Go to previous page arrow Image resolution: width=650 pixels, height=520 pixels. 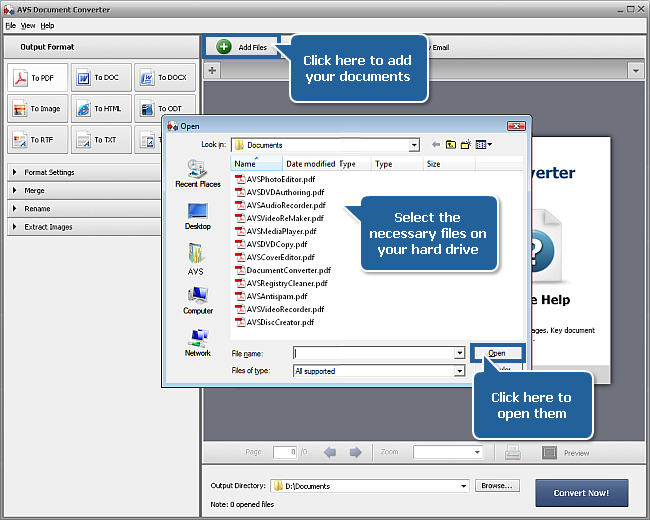pyautogui.click(x=330, y=452)
